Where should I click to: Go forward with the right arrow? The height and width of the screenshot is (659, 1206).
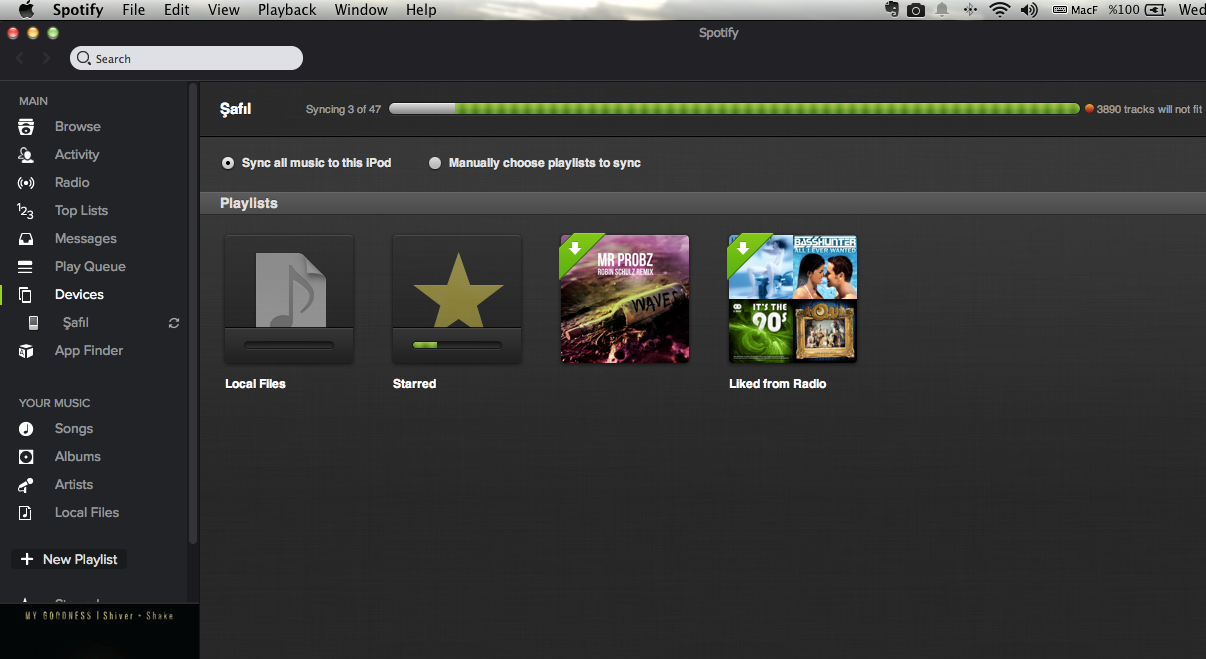[46, 59]
